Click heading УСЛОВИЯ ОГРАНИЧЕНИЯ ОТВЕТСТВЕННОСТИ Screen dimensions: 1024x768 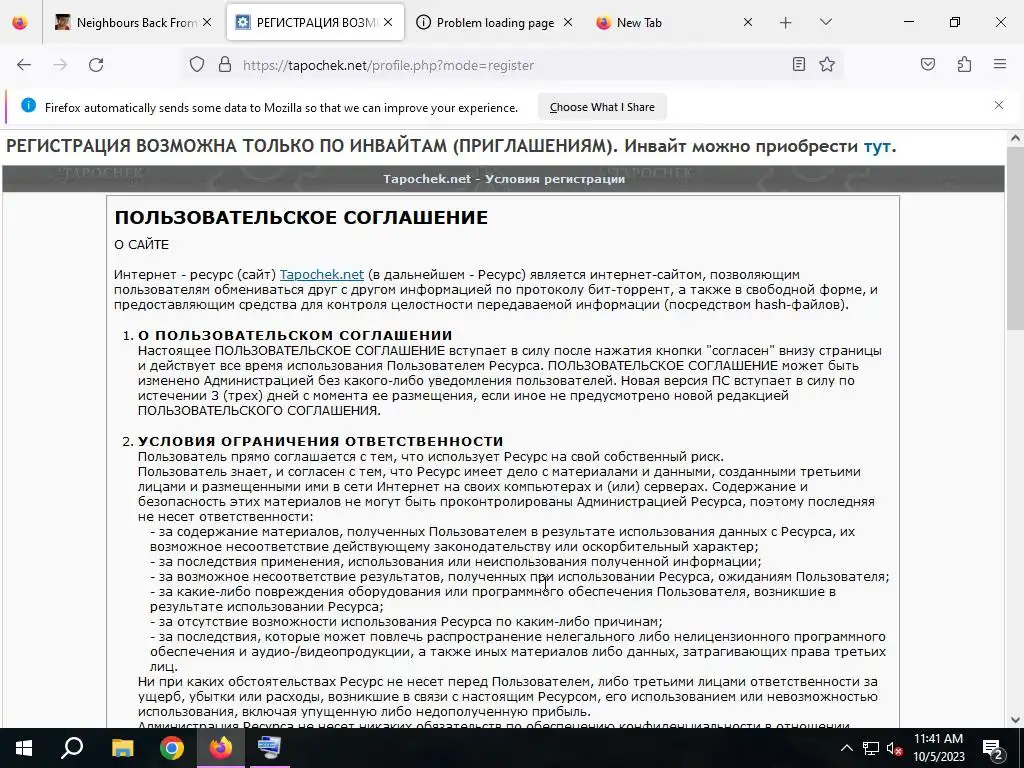click(321, 441)
